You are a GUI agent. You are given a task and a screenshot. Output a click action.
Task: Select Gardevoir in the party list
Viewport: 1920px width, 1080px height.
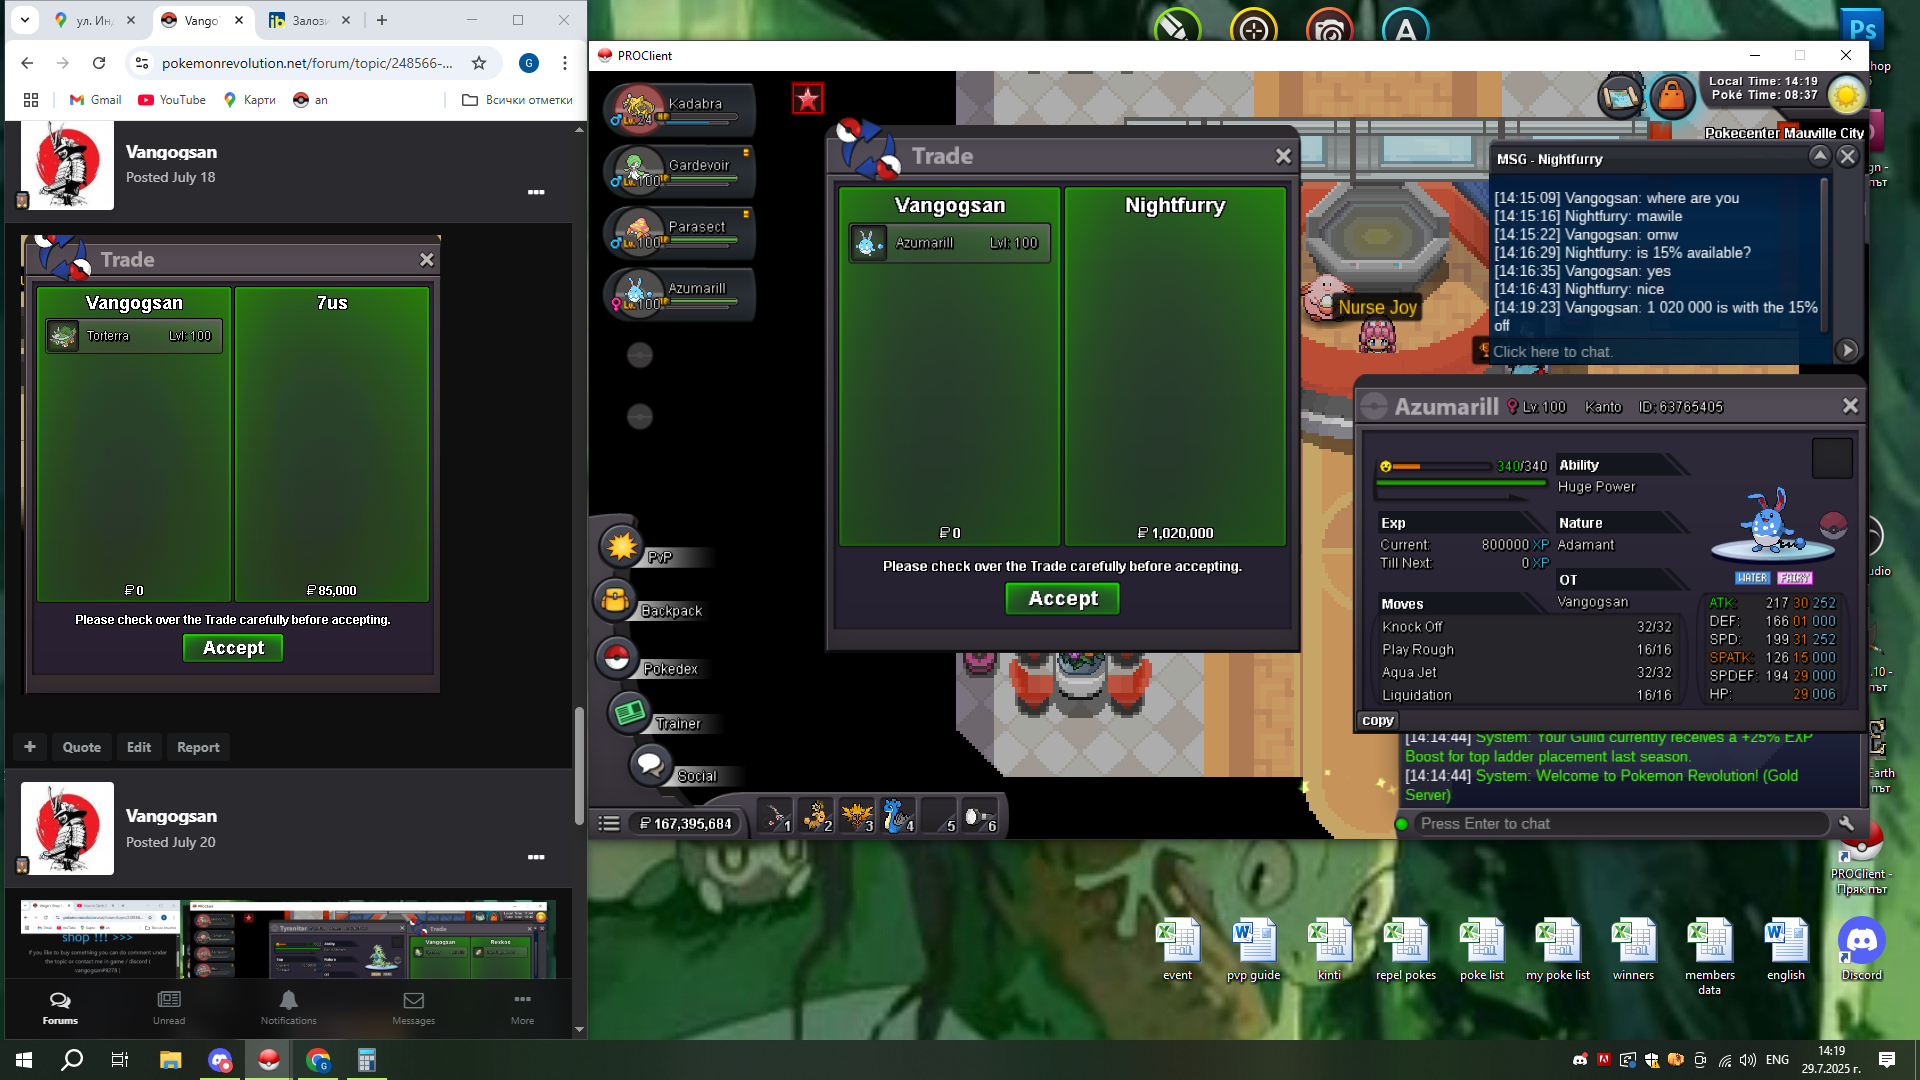click(x=679, y=170)
